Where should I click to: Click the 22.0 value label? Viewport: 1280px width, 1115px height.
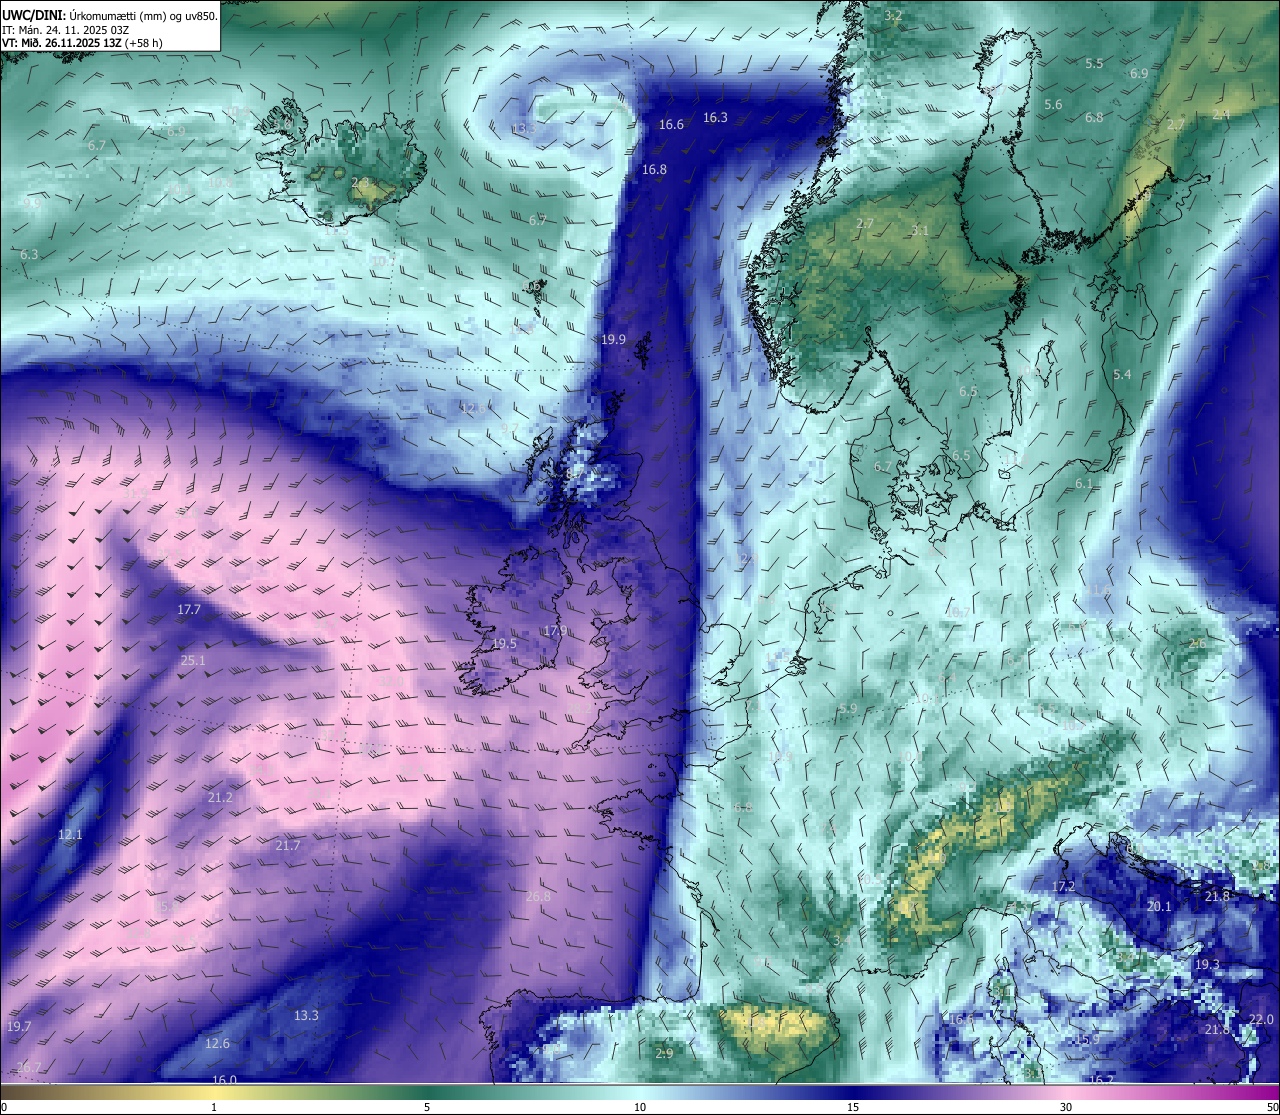1262,1019
